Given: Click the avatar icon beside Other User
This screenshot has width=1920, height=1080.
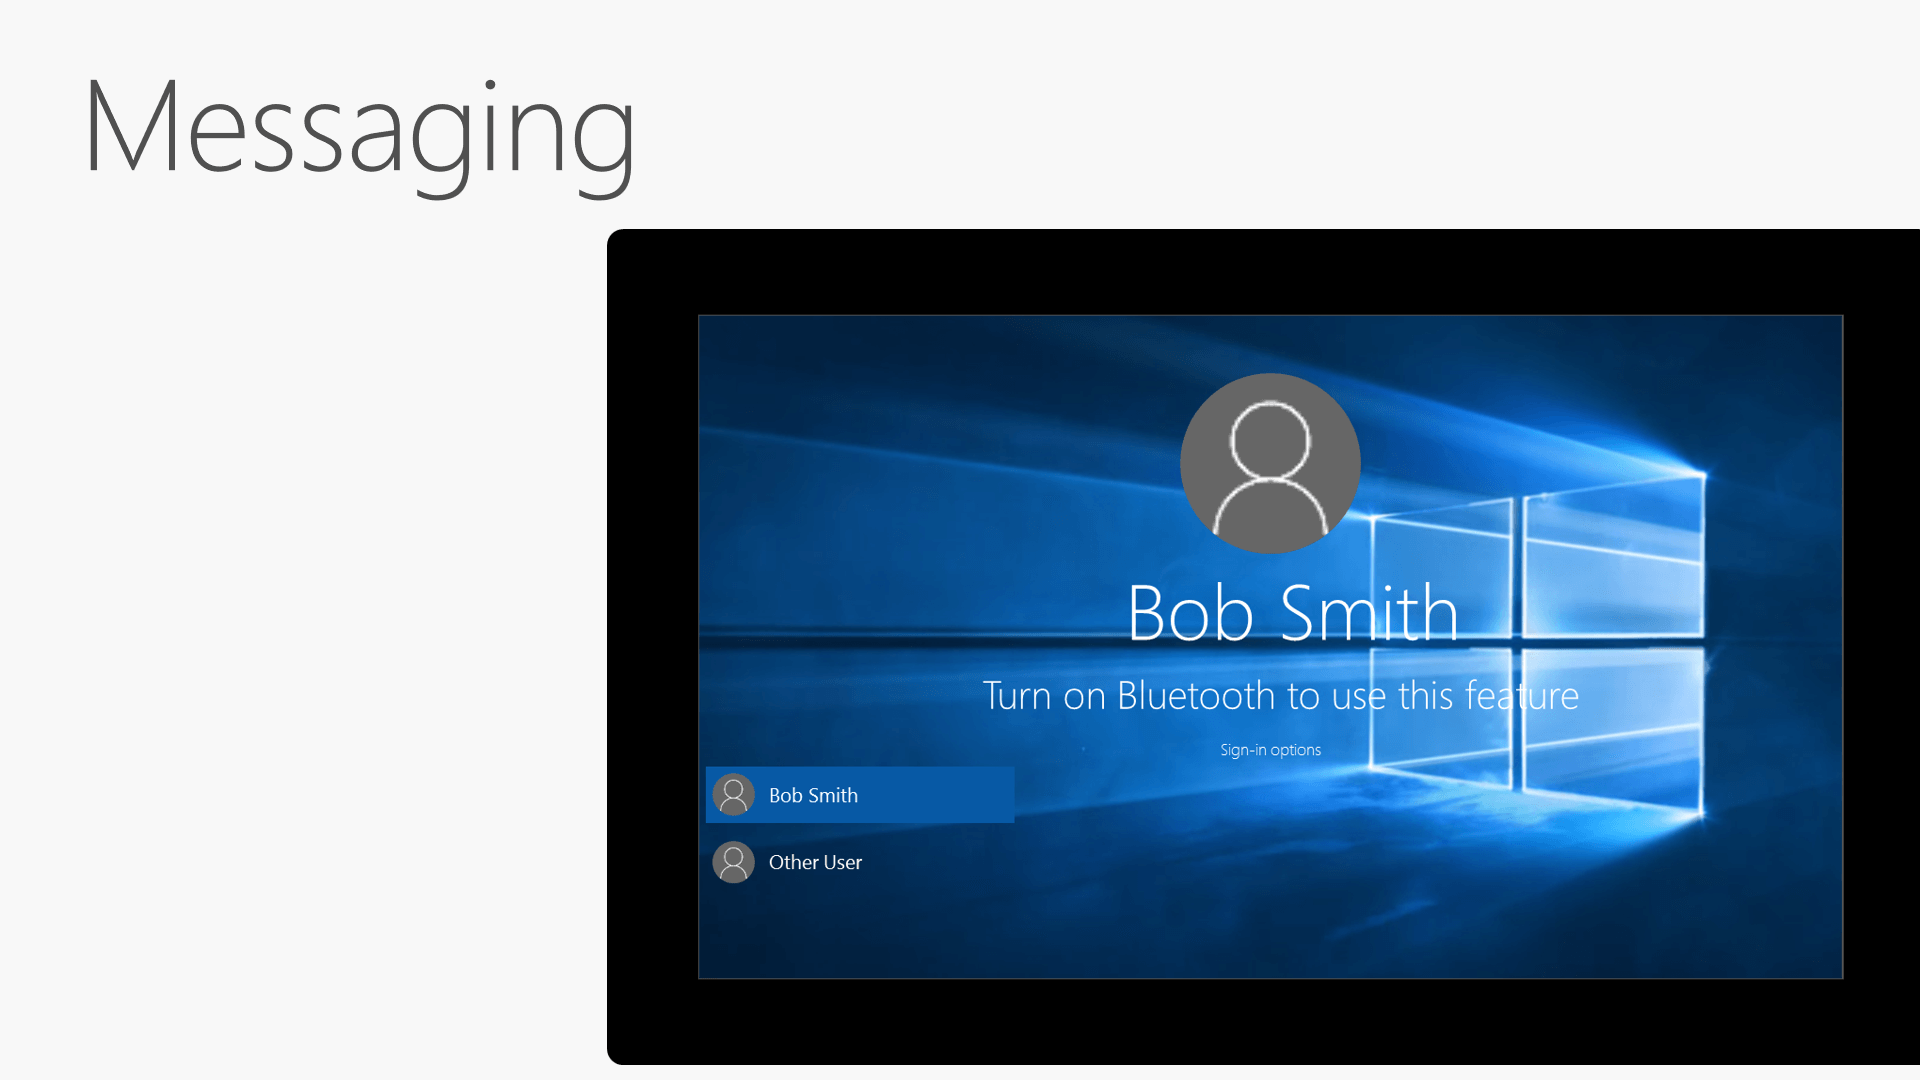Looking at the screenshot, I should [733, 862].
